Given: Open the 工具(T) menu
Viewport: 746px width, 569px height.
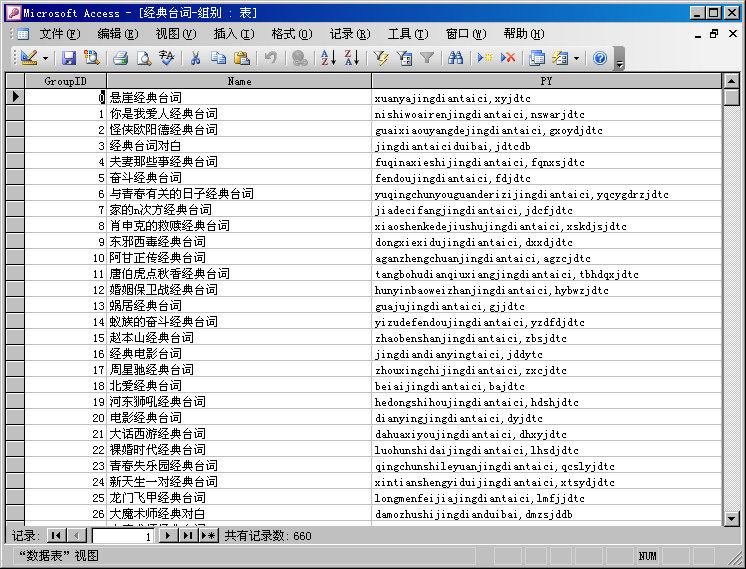Looking at the screenshot, I should tap(408, 34).
